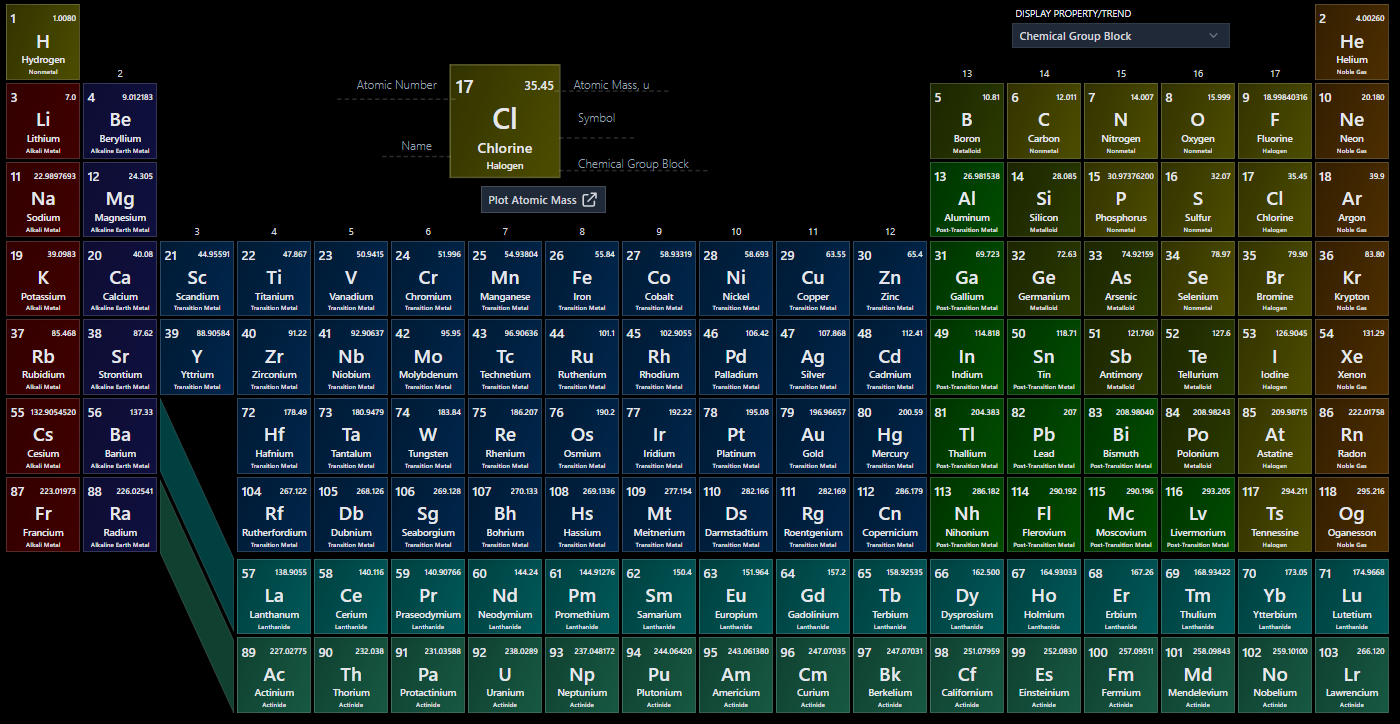Select the Bromine tile
Viewport: 1400px width, 724px height.
pos(1275,279)
